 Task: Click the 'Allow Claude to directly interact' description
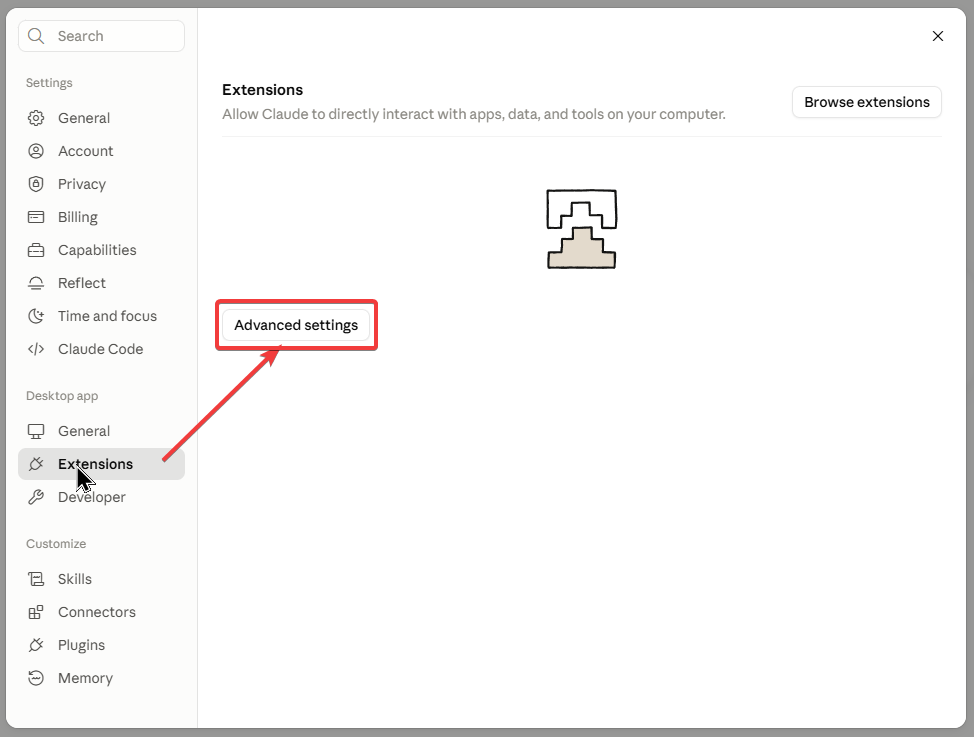click(474, 114)
